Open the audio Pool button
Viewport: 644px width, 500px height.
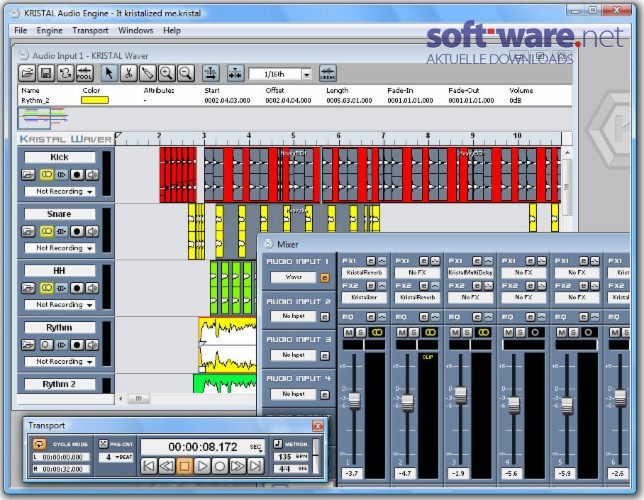85,74
